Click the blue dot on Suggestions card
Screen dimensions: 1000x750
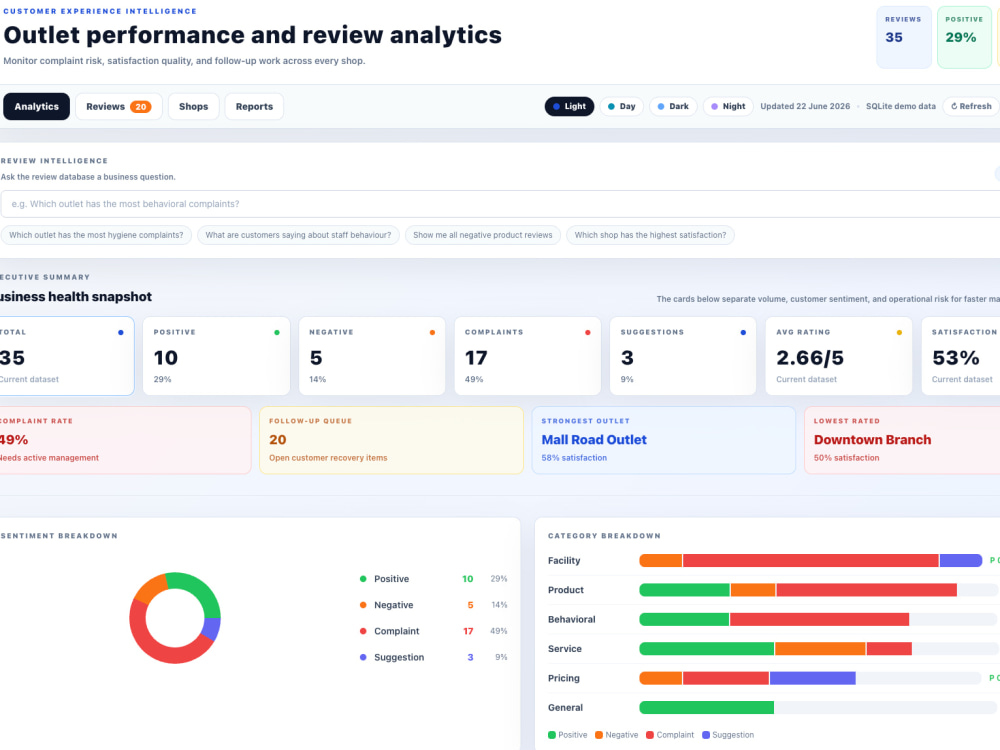point(743,332)
